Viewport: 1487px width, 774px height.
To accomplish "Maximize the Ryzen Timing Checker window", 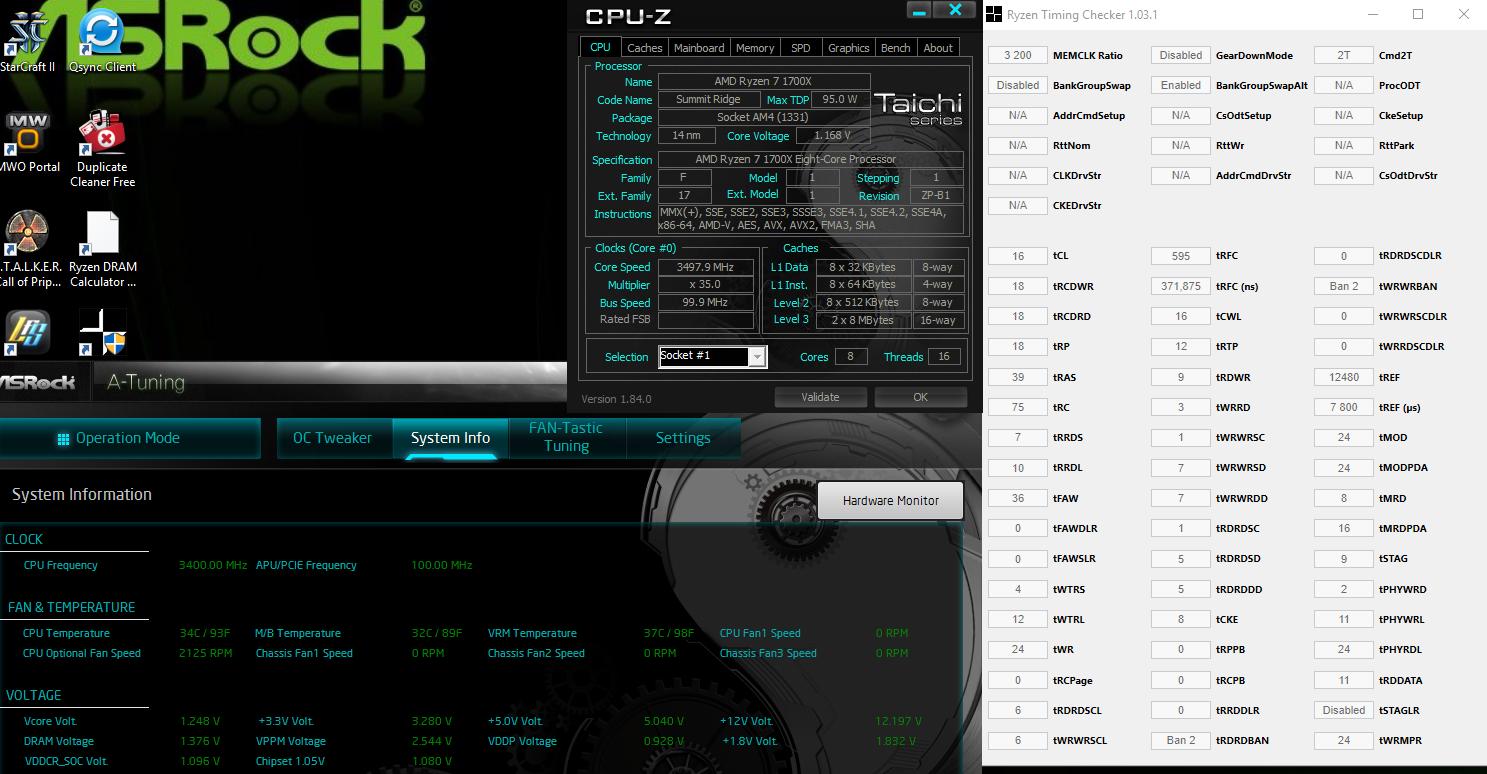I will point(1418,15).
